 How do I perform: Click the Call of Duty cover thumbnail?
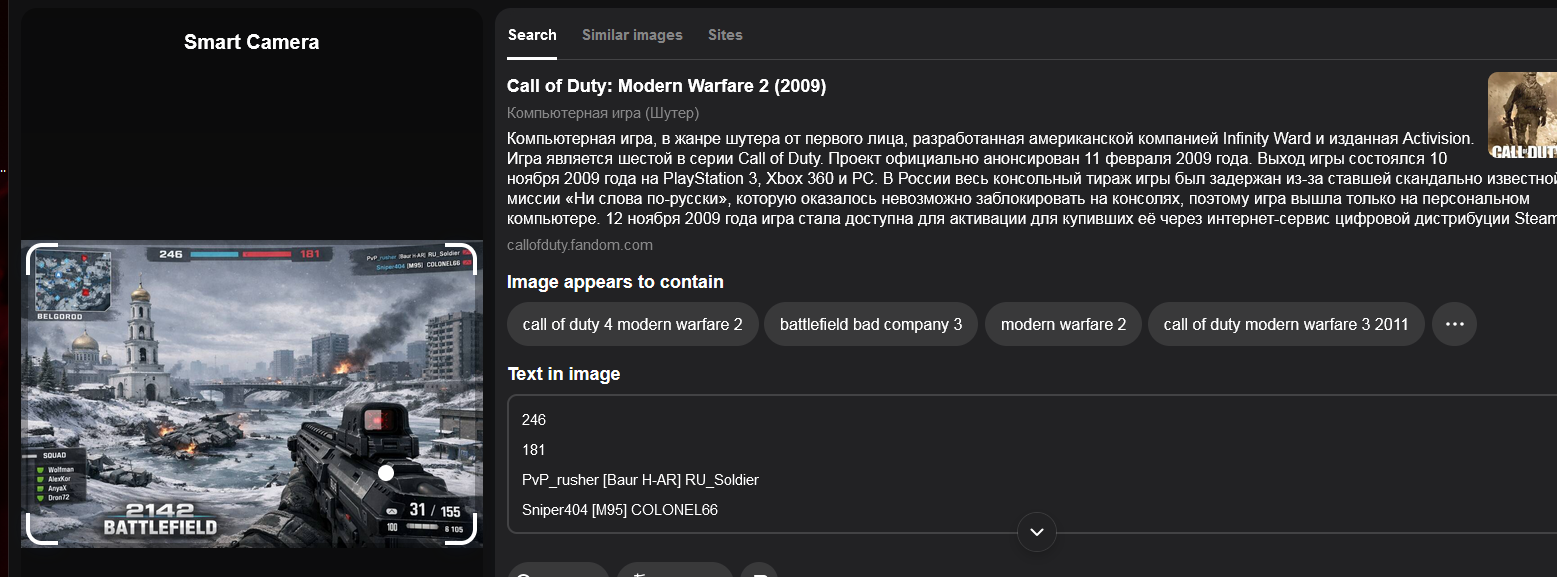[x=1522, y=115]
